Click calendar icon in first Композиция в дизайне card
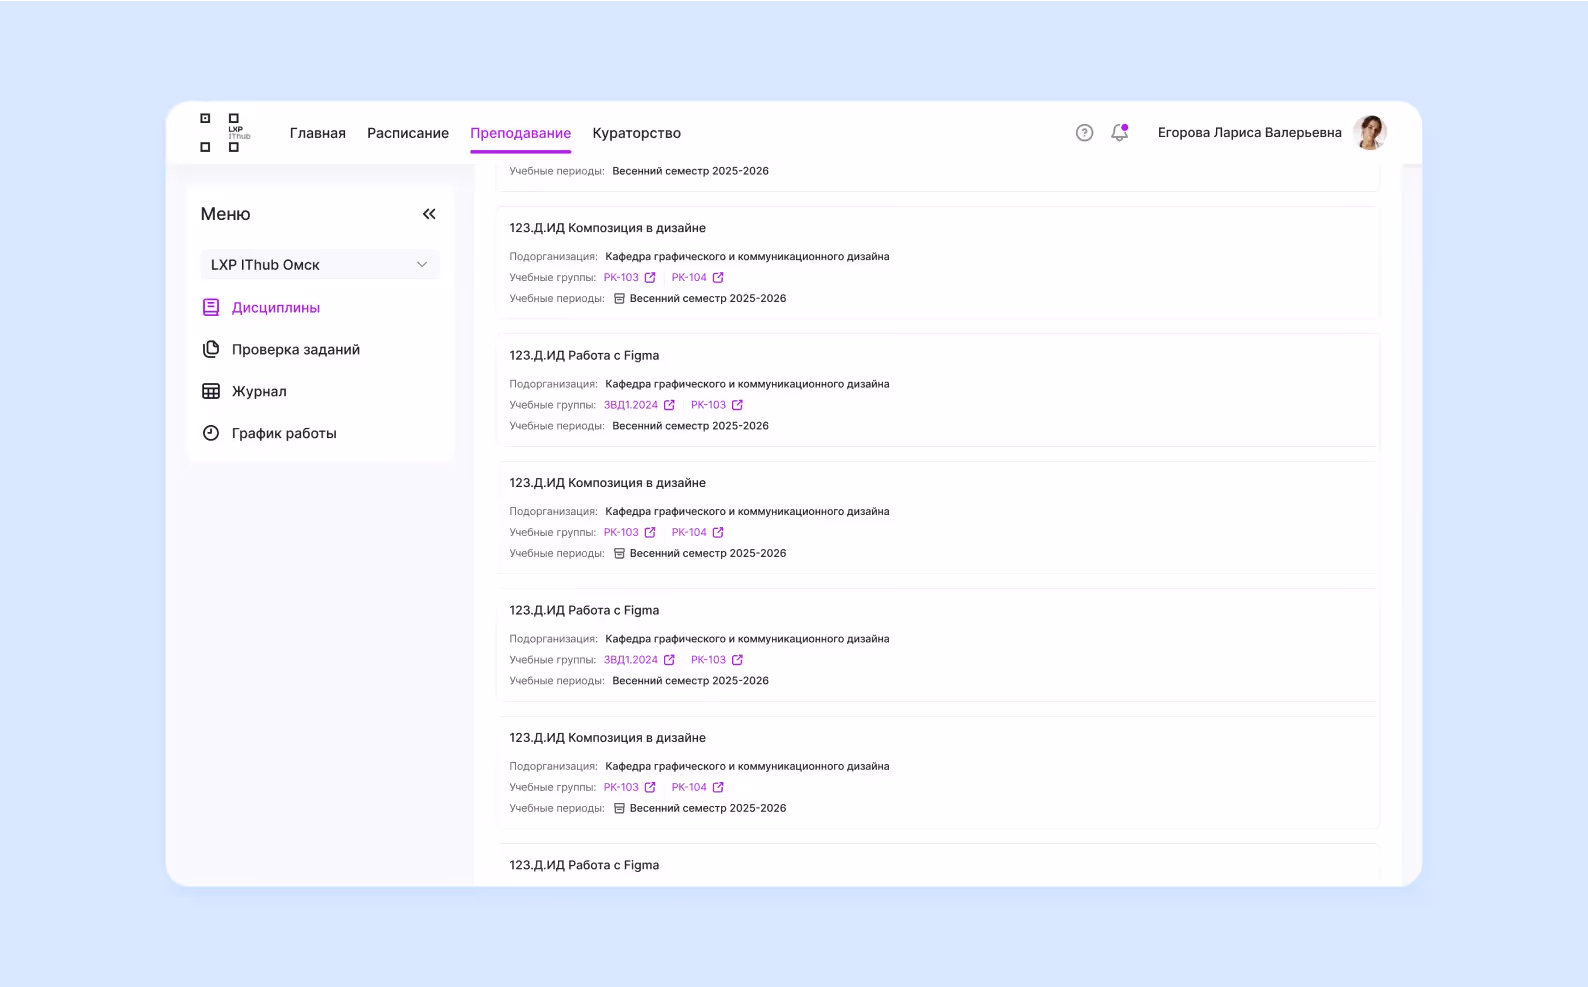 pos(619,299)
